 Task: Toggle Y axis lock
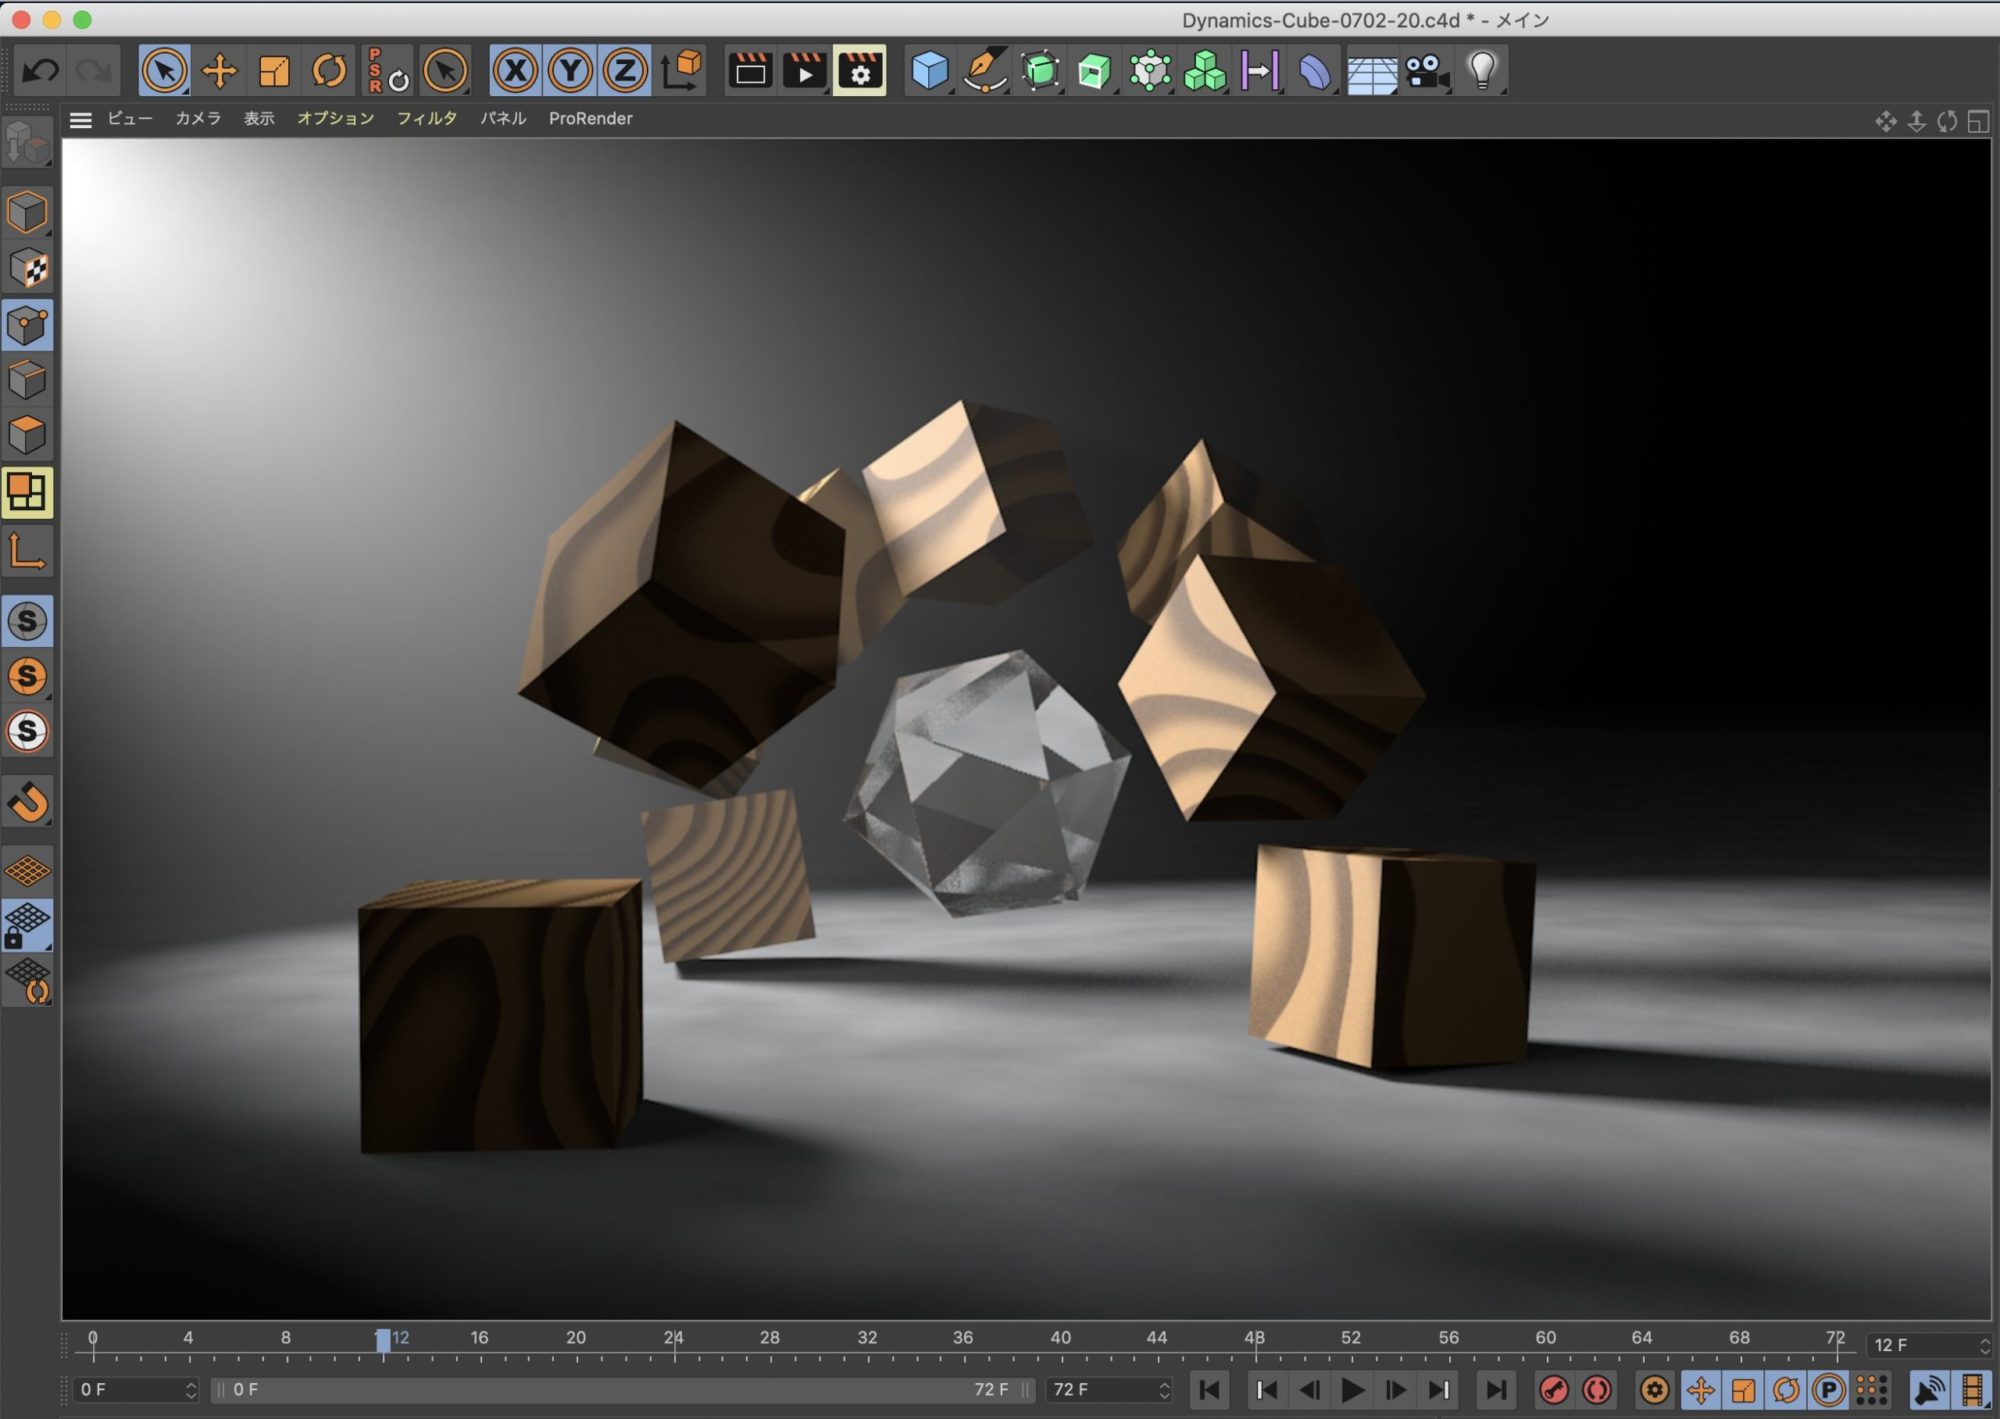(x=570, y=71)
